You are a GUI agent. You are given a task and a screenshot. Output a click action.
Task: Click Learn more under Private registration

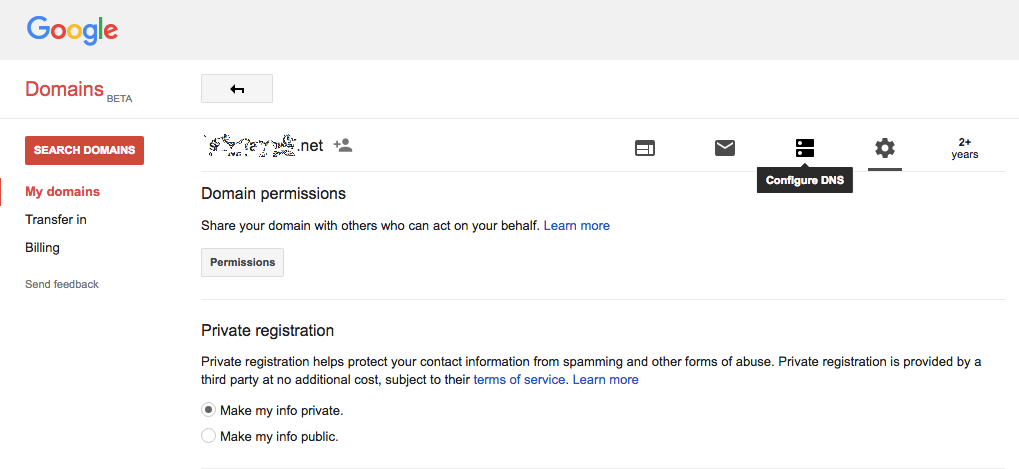click(x=606, y=379)
